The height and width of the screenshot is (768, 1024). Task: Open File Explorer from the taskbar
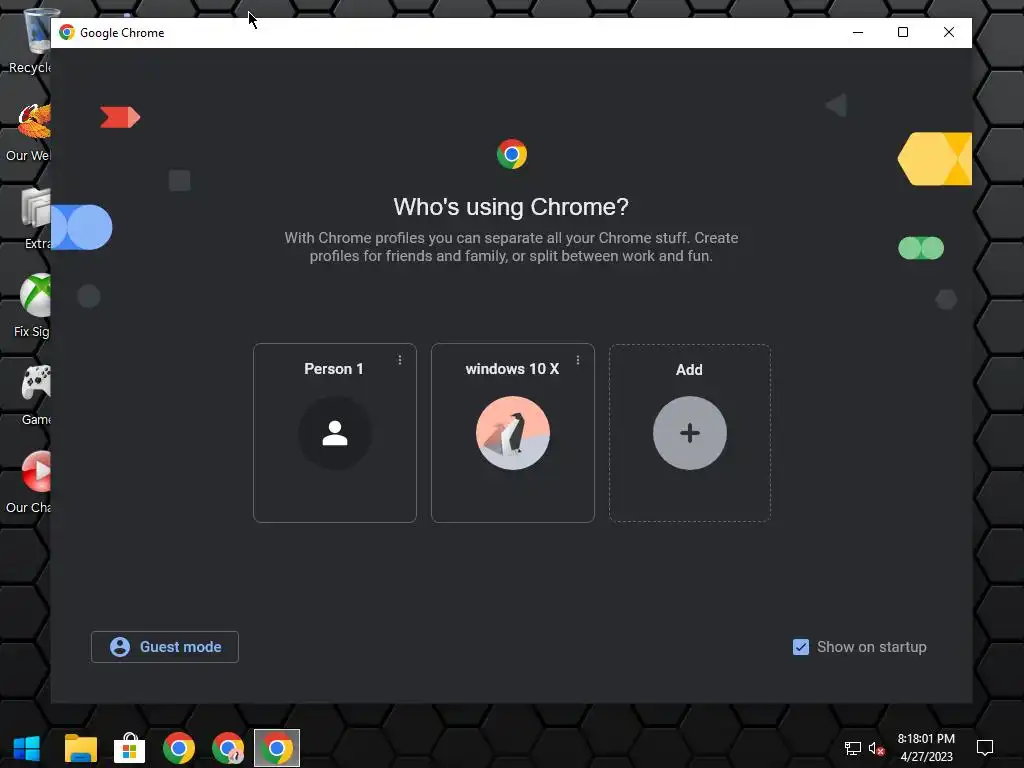[x=80, y=748]
